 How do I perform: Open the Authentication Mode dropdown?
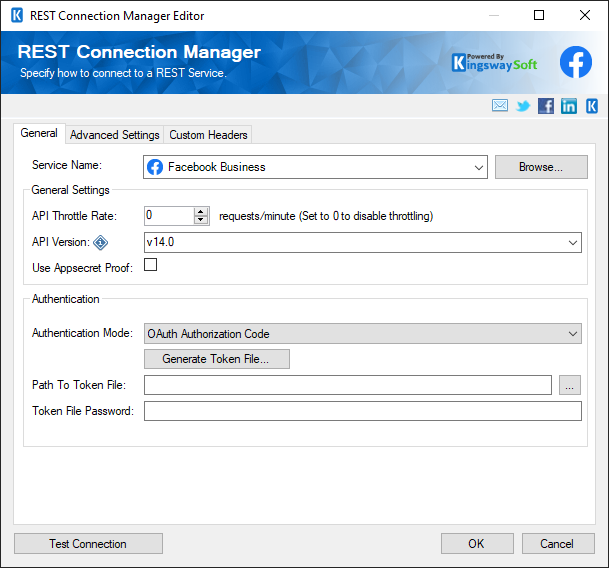[x=363, y=334]
